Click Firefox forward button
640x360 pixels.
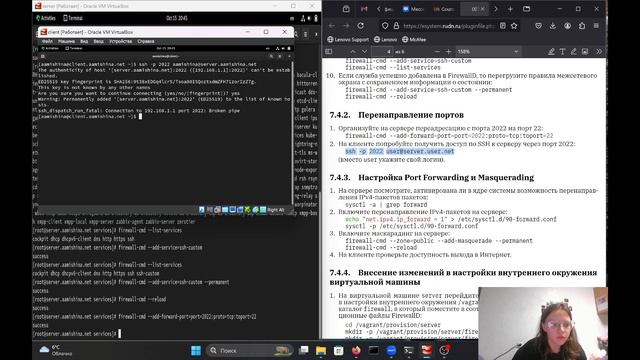(346, 26)
